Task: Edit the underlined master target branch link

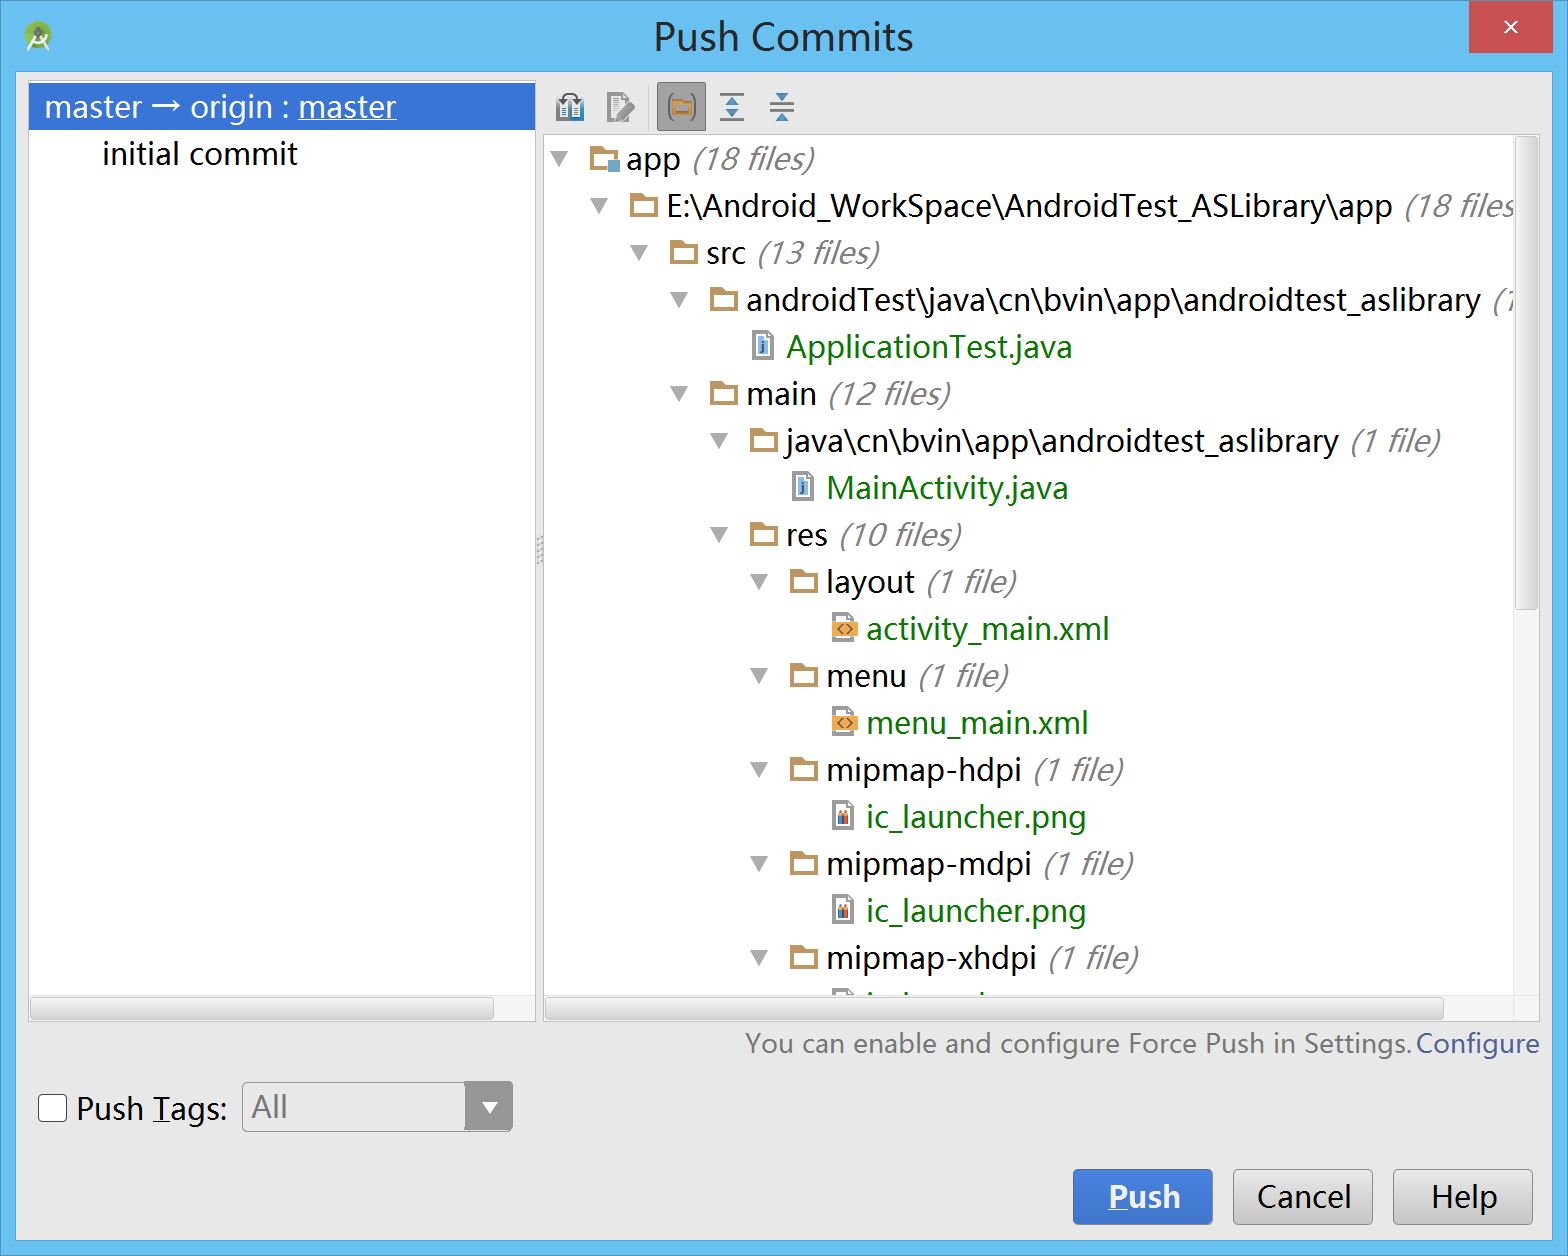Action: click(x=347, y=106)
